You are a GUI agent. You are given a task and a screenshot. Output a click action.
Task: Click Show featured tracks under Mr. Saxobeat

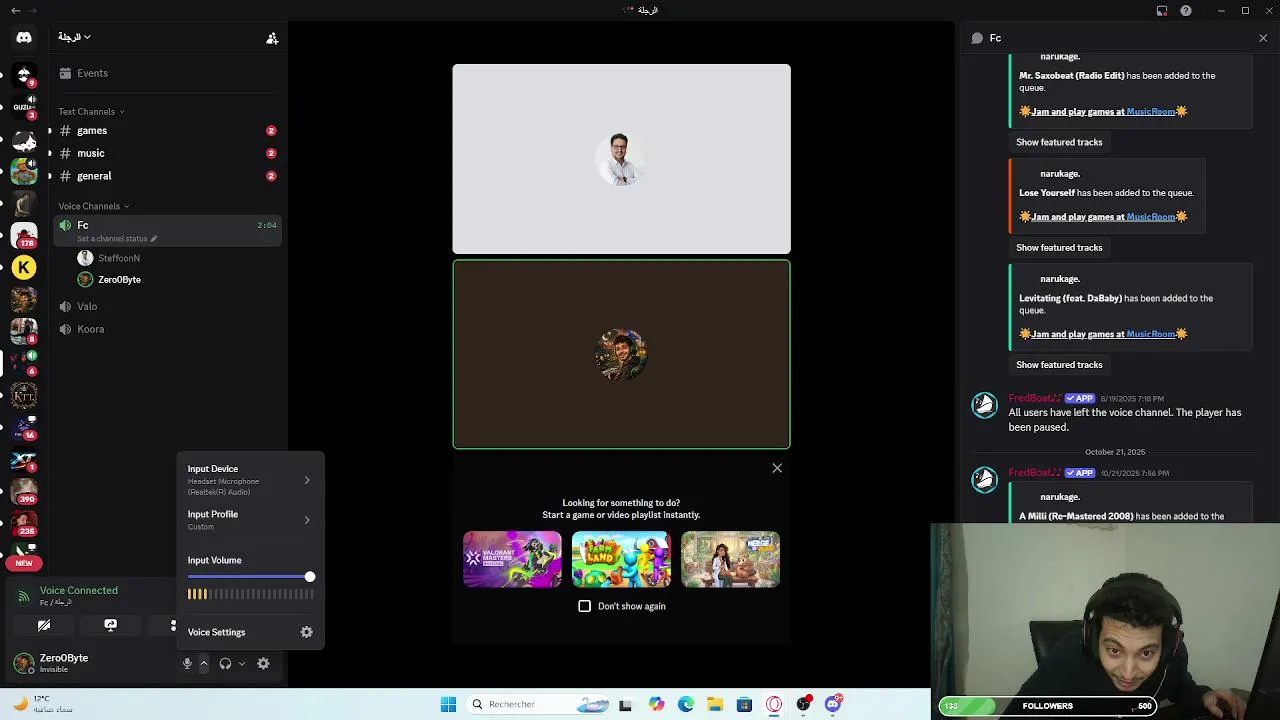[x=1059, y=142]
